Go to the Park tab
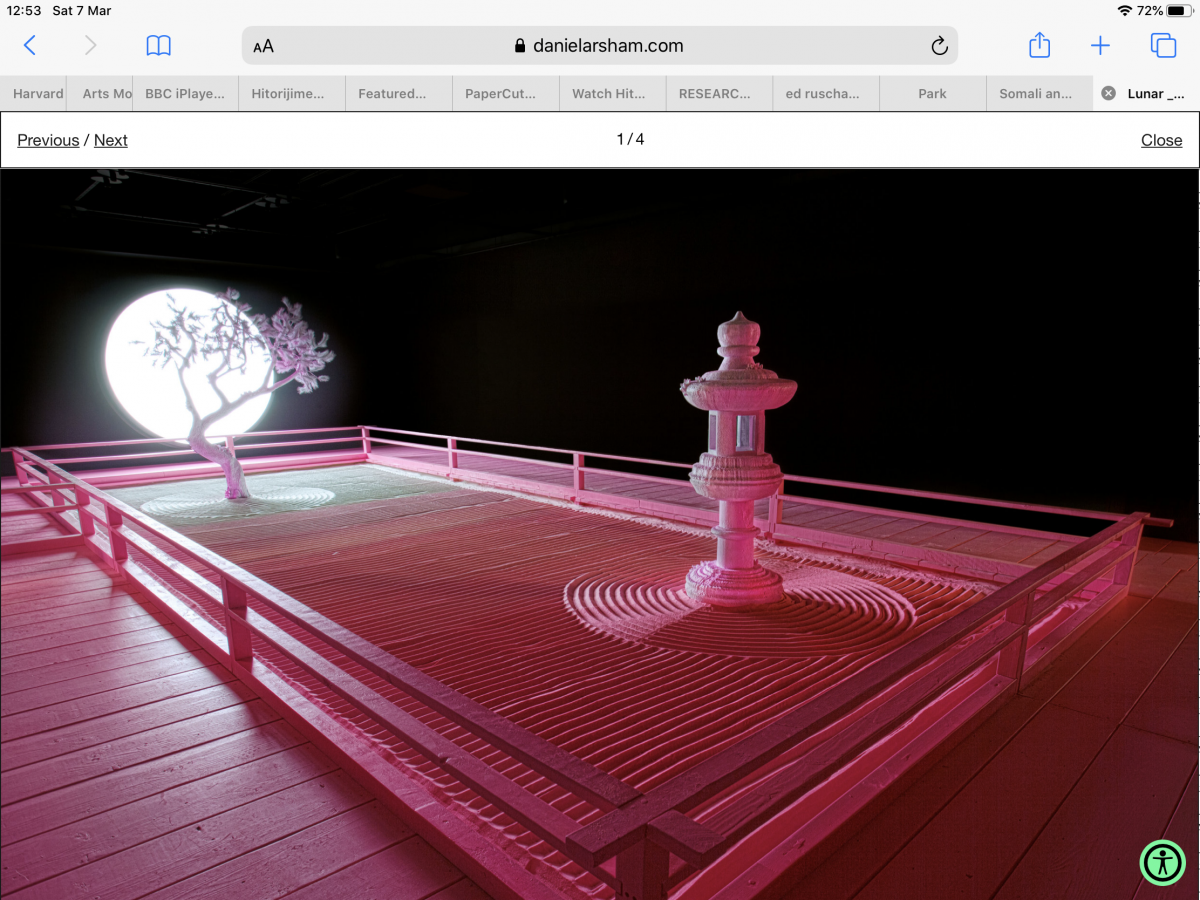Screen dimensions: 1200x900 pos(932,93)
